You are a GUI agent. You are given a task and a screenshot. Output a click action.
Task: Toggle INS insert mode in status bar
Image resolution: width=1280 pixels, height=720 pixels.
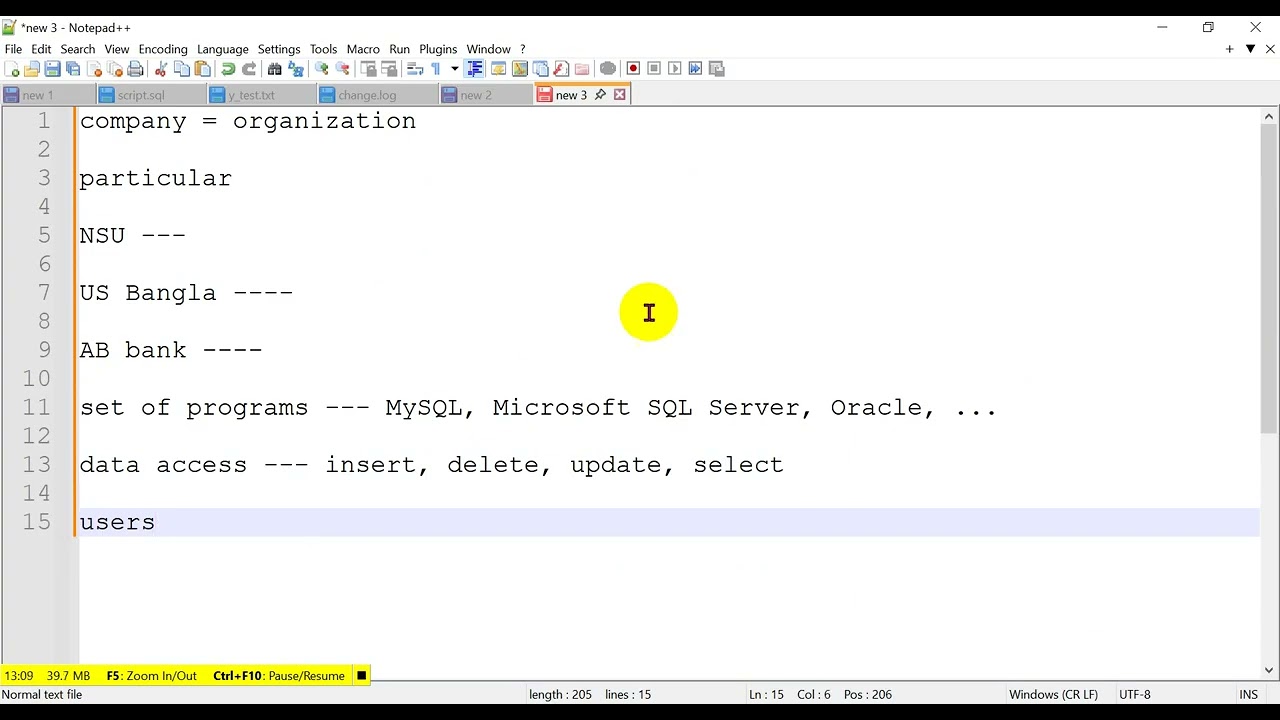(1249, 694)
